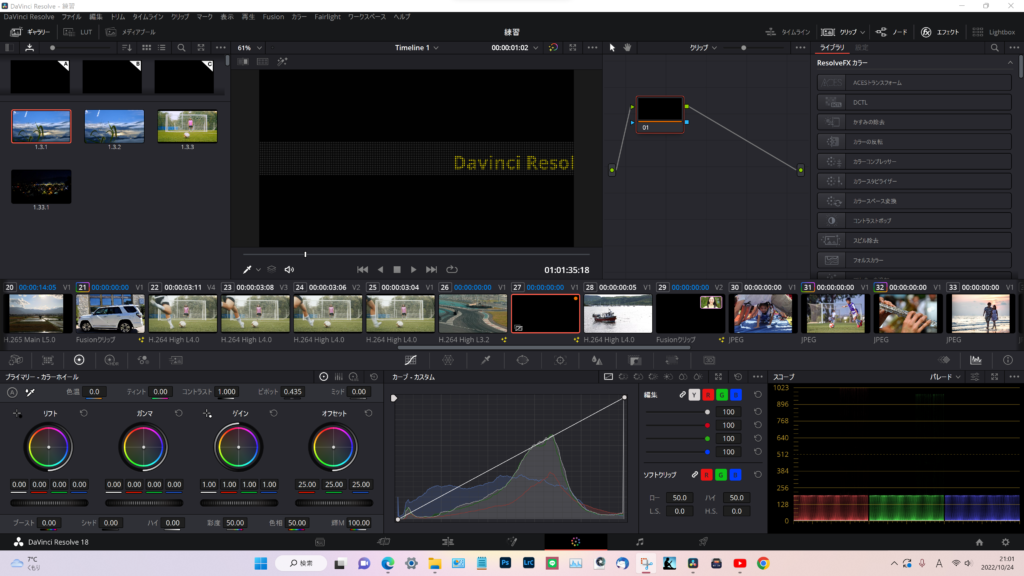
Task: Open the Curves palette icon
Action: click(410, 360)
